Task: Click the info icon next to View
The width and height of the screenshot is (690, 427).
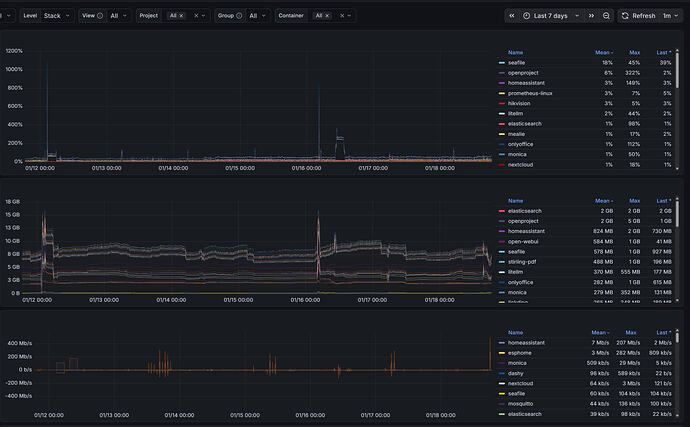Action: click(x=102, y=16)
